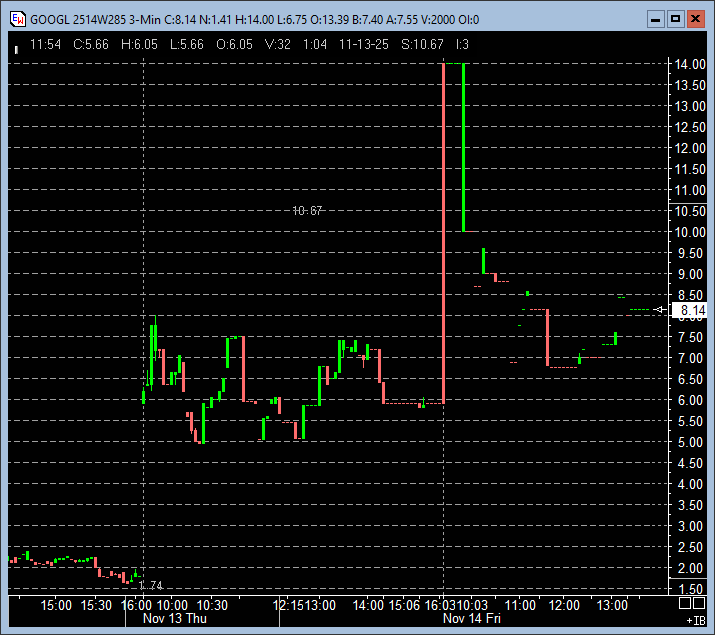Maximize the GOOGL chart window

(675, 19)
